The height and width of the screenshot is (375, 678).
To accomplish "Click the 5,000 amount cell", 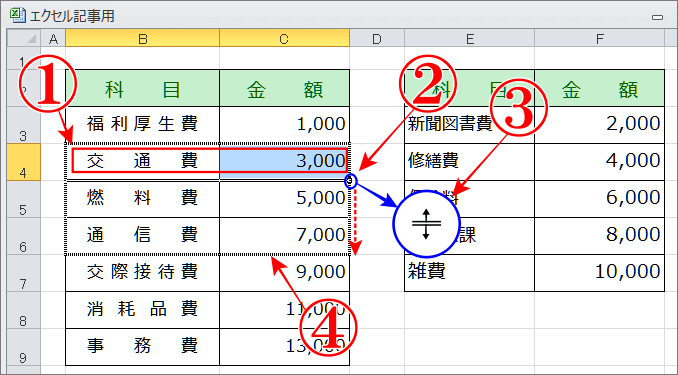I will click(x=285, y=199).
